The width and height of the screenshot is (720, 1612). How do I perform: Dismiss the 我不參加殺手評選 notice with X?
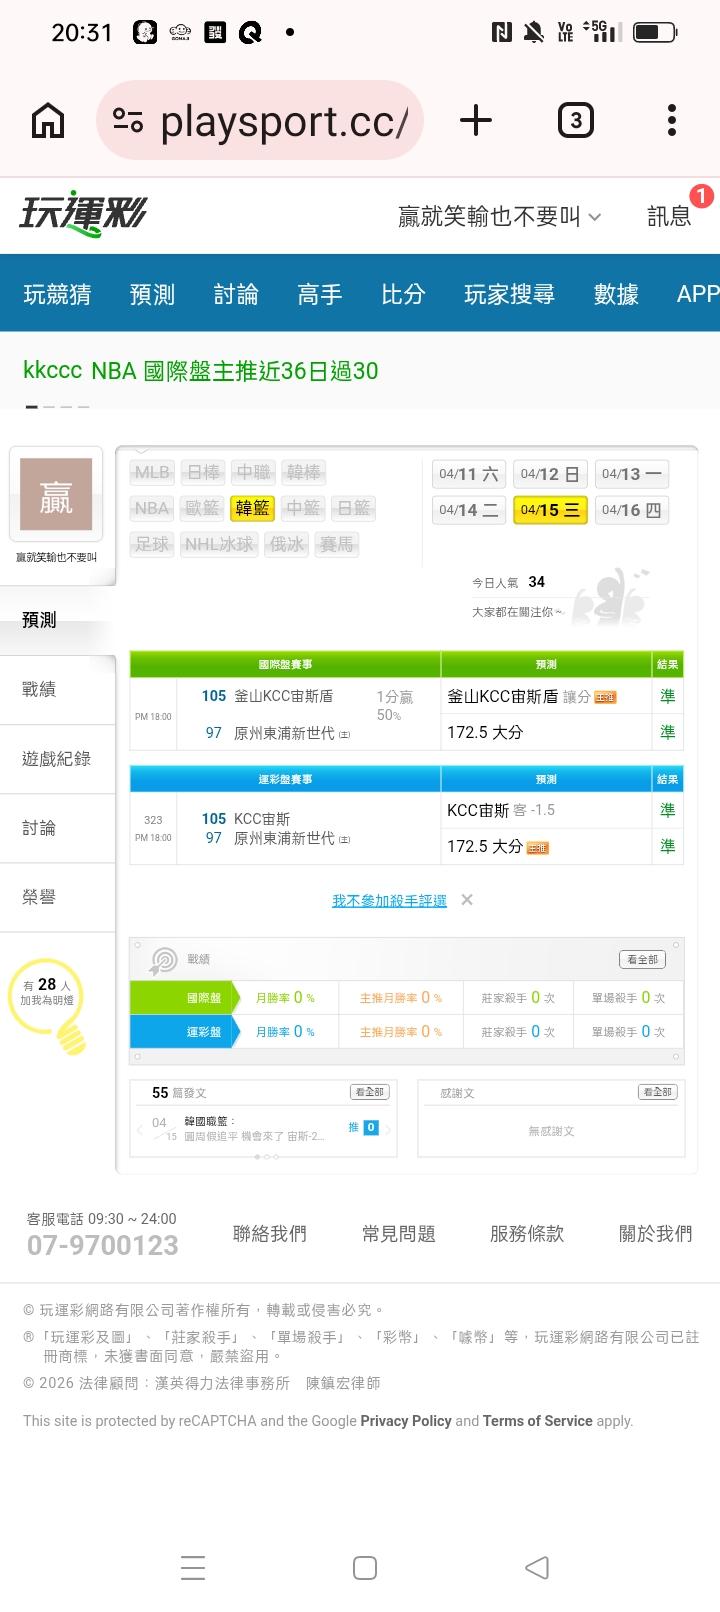pyautogui.click(x=467, y=900)
